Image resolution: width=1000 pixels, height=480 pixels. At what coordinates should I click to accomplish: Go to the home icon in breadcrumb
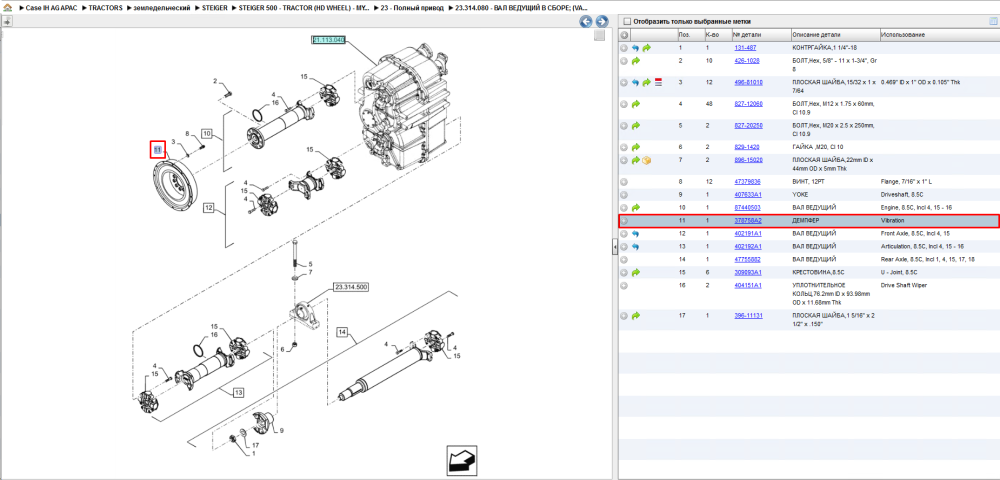pos(7,7)
